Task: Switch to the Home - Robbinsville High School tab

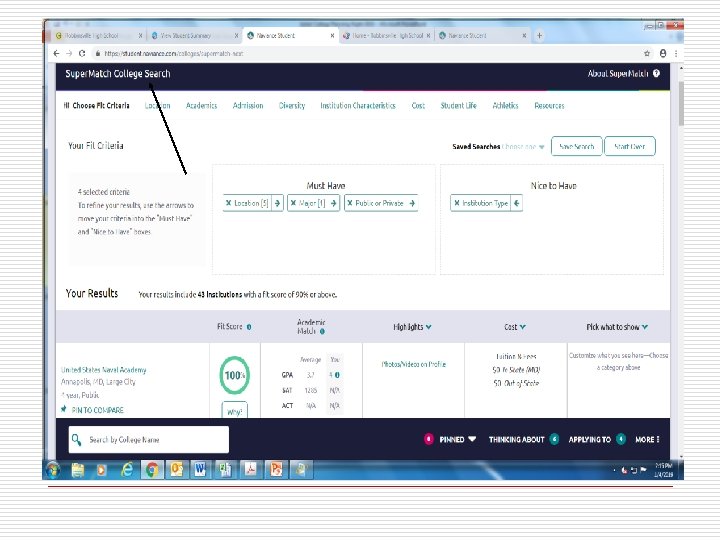Action: (x=386, y=35)
